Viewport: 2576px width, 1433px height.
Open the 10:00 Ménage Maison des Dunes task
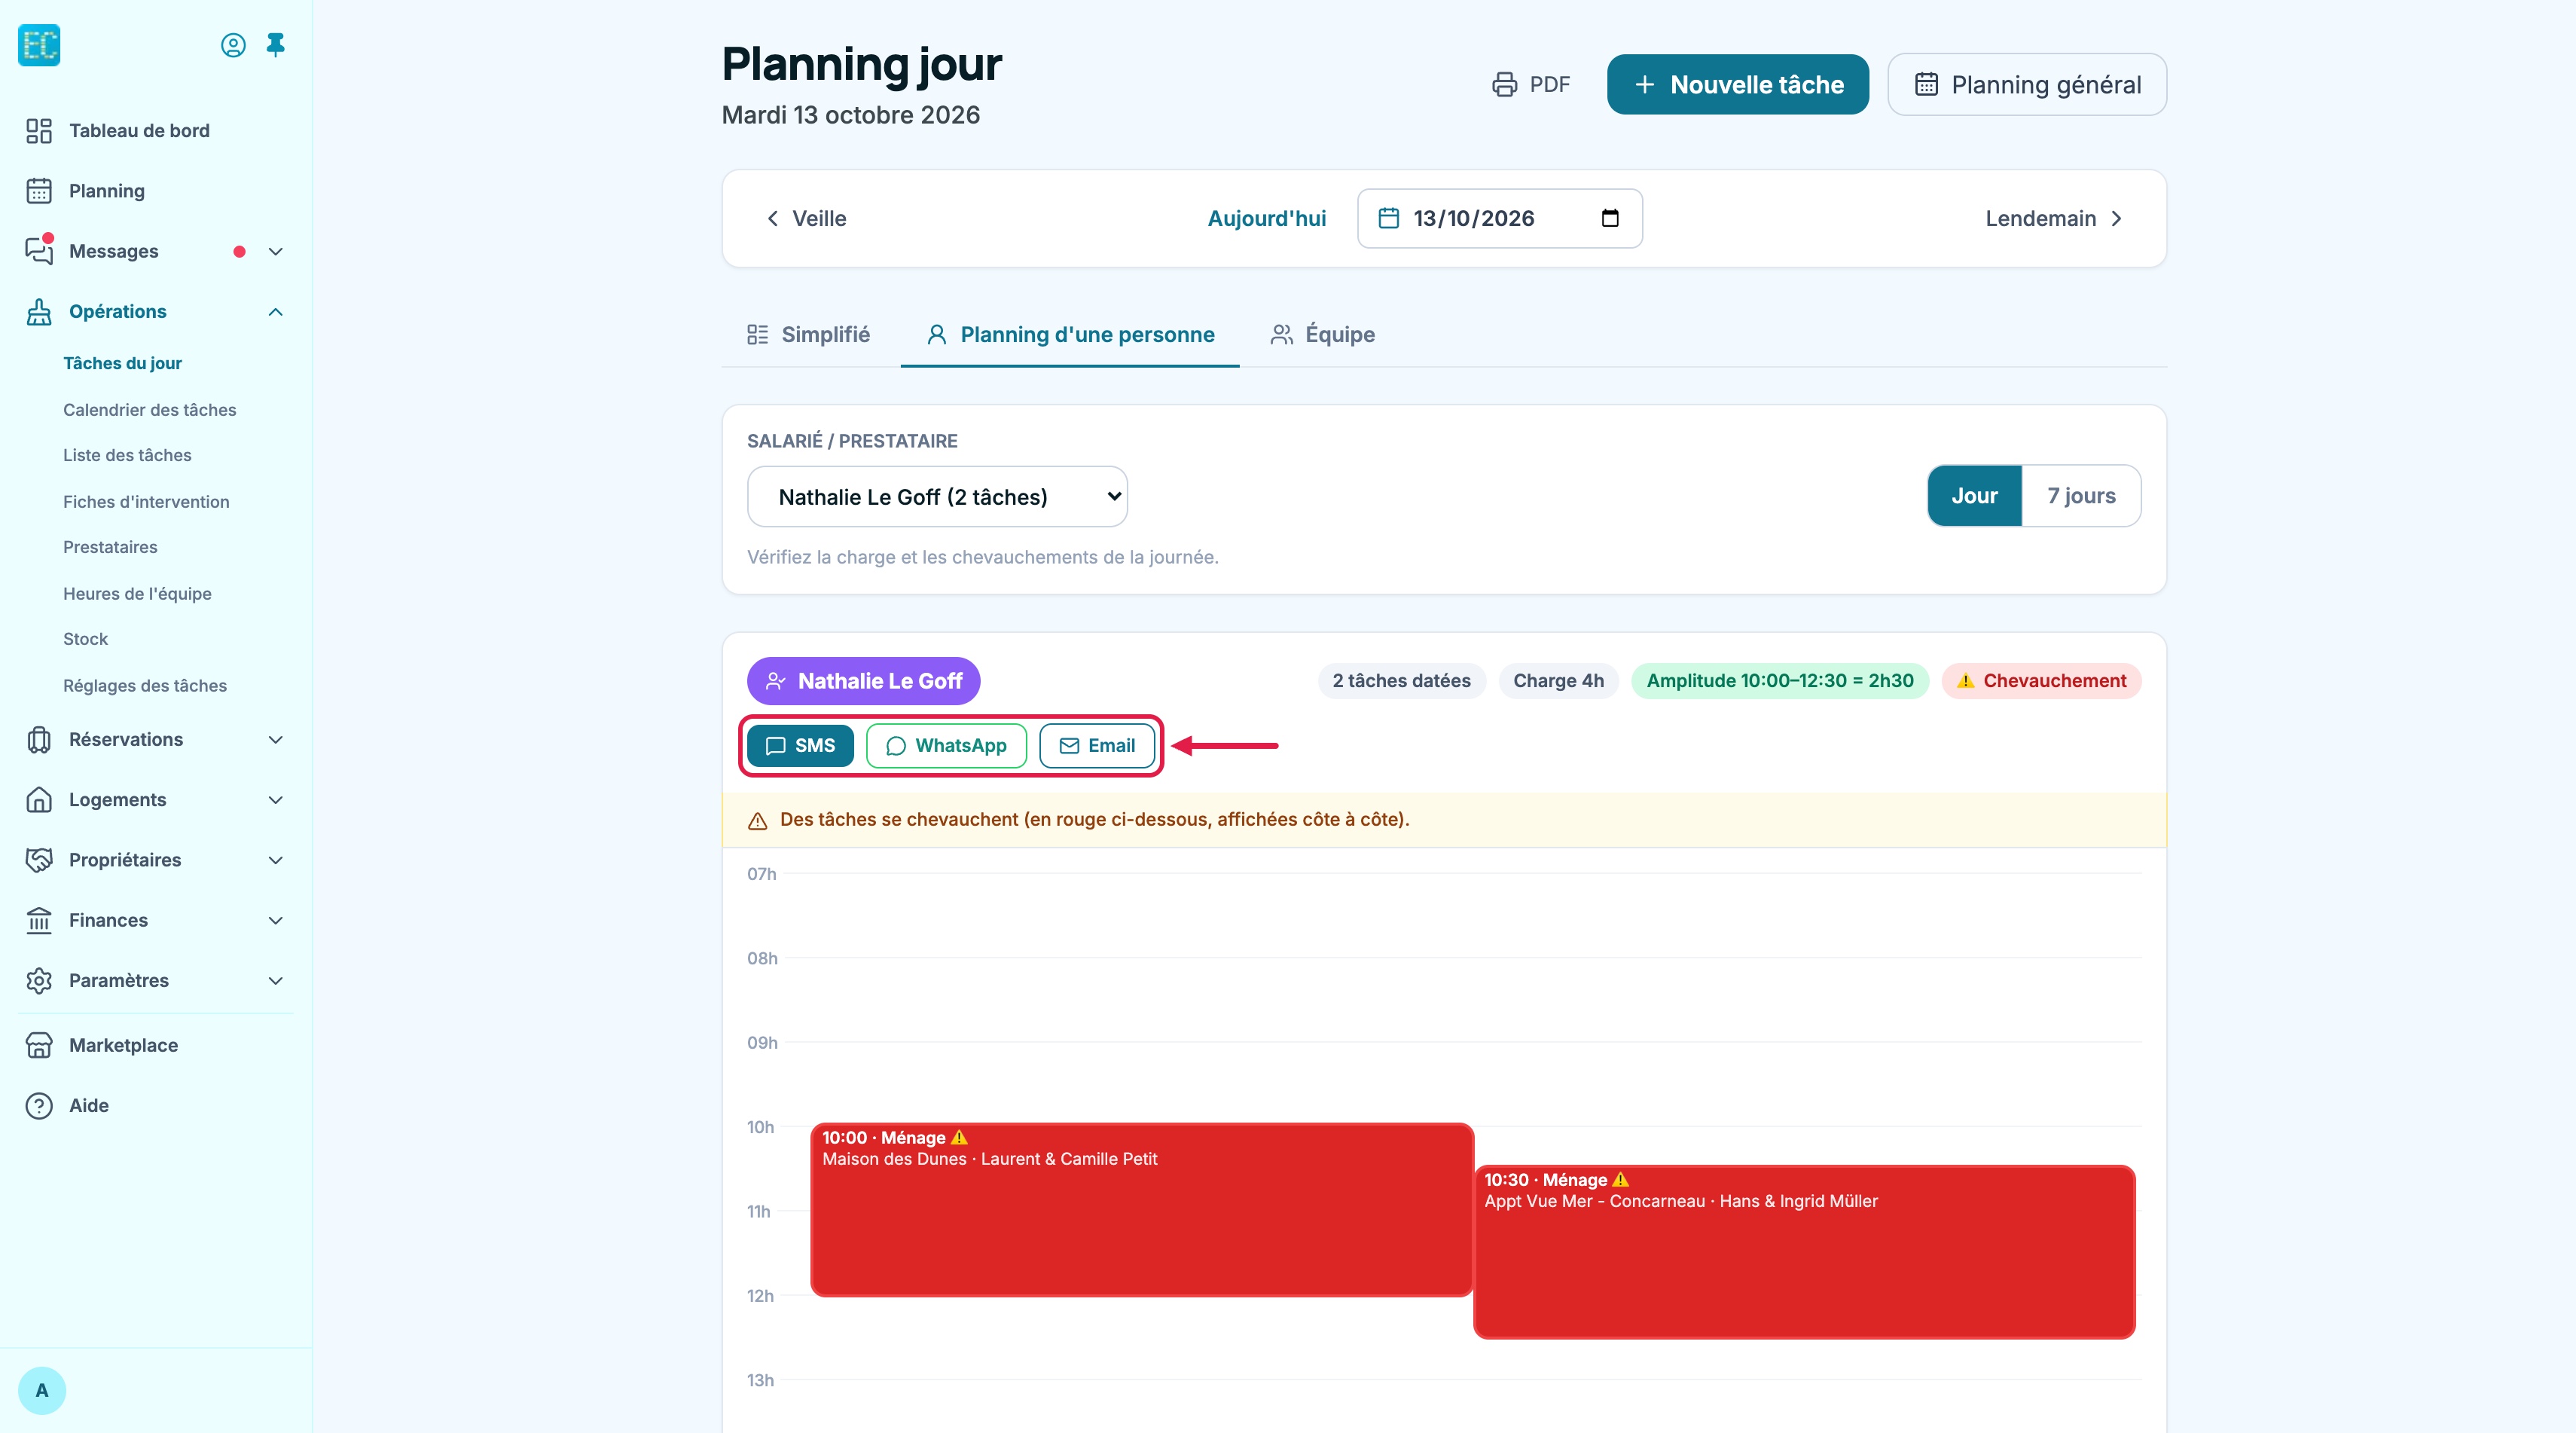coord(1141,1210)
